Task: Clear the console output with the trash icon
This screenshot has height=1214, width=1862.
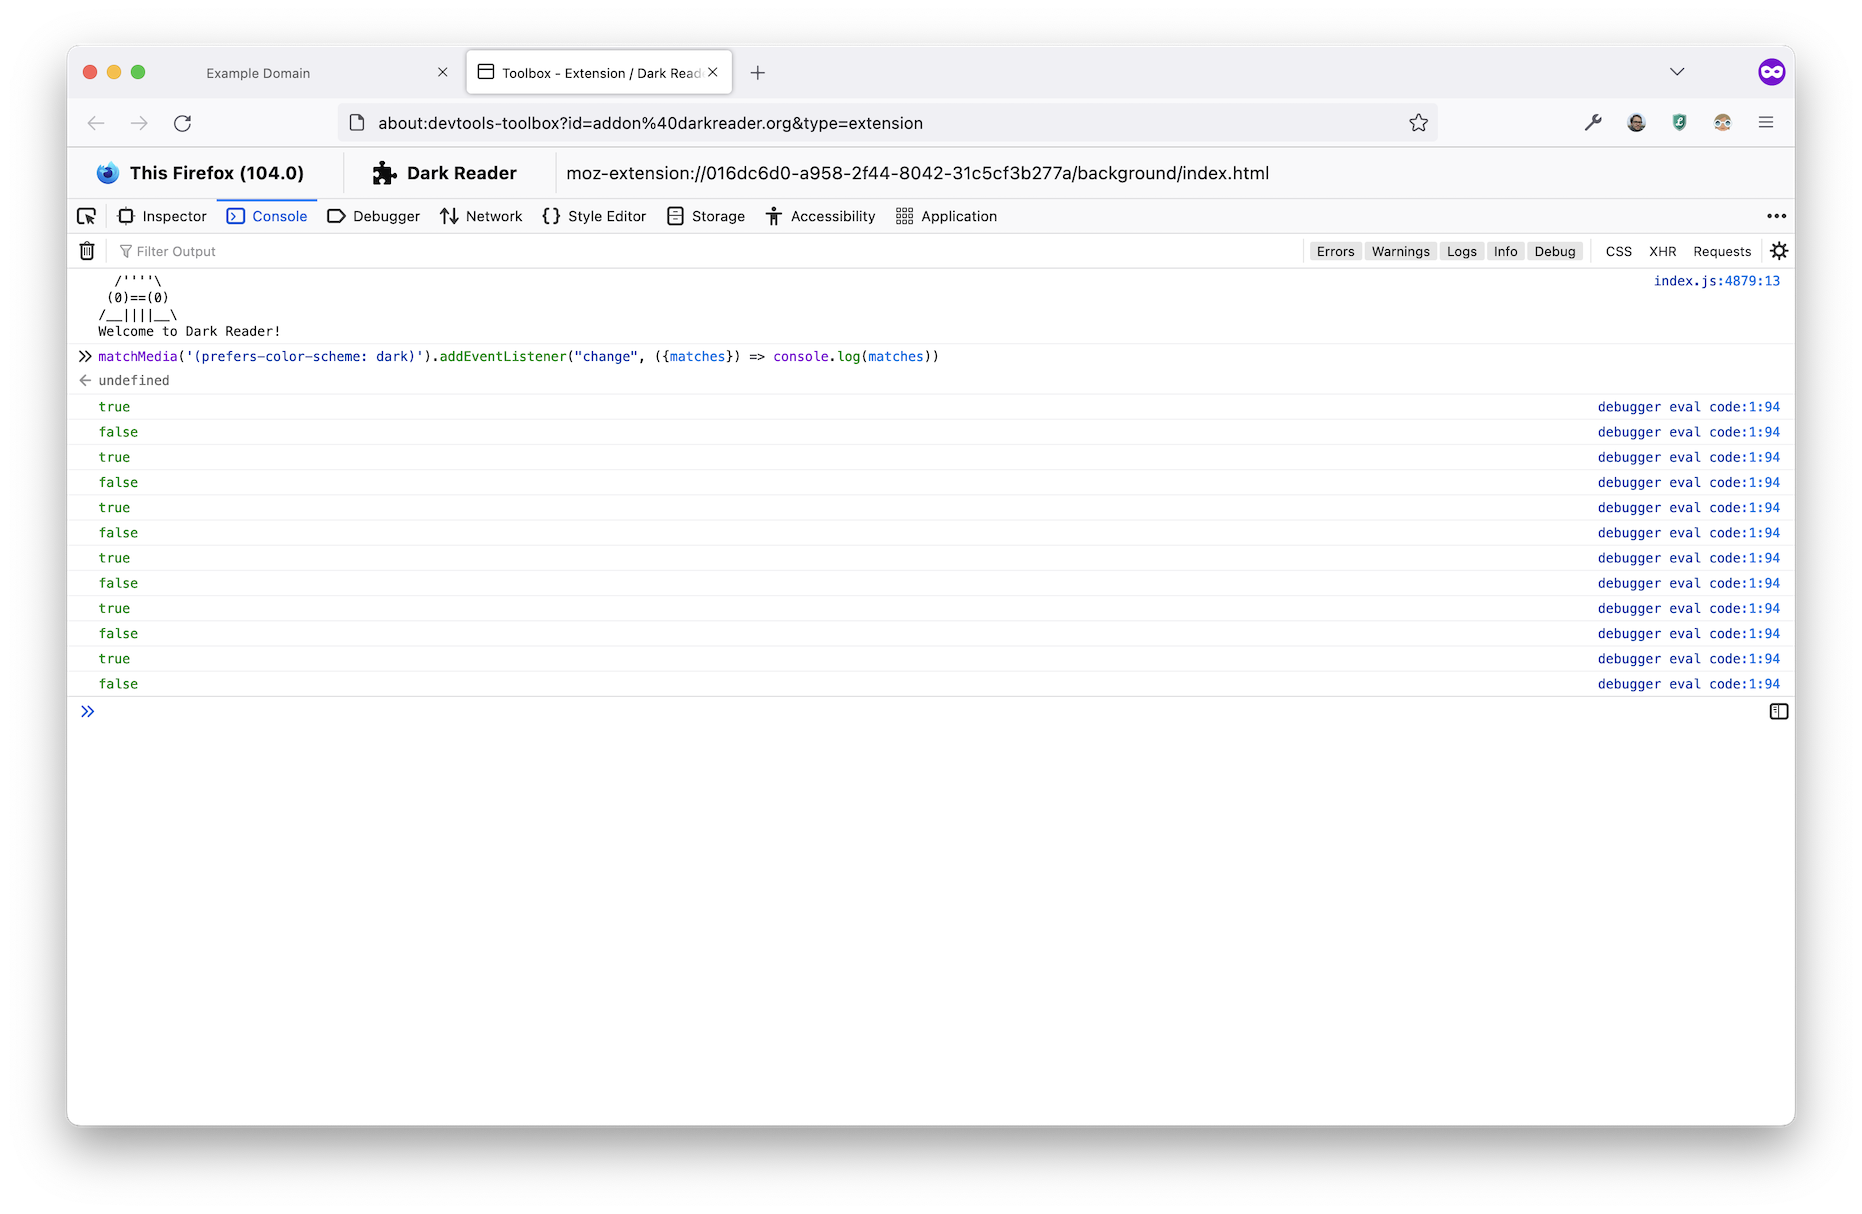Action: tap(87, 250)
